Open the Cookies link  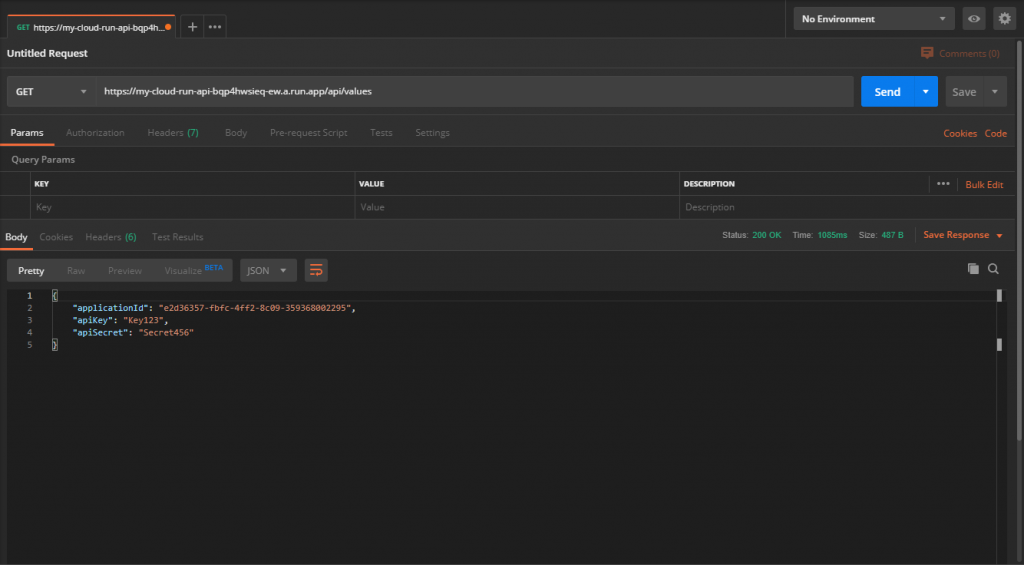pos(960,133)
